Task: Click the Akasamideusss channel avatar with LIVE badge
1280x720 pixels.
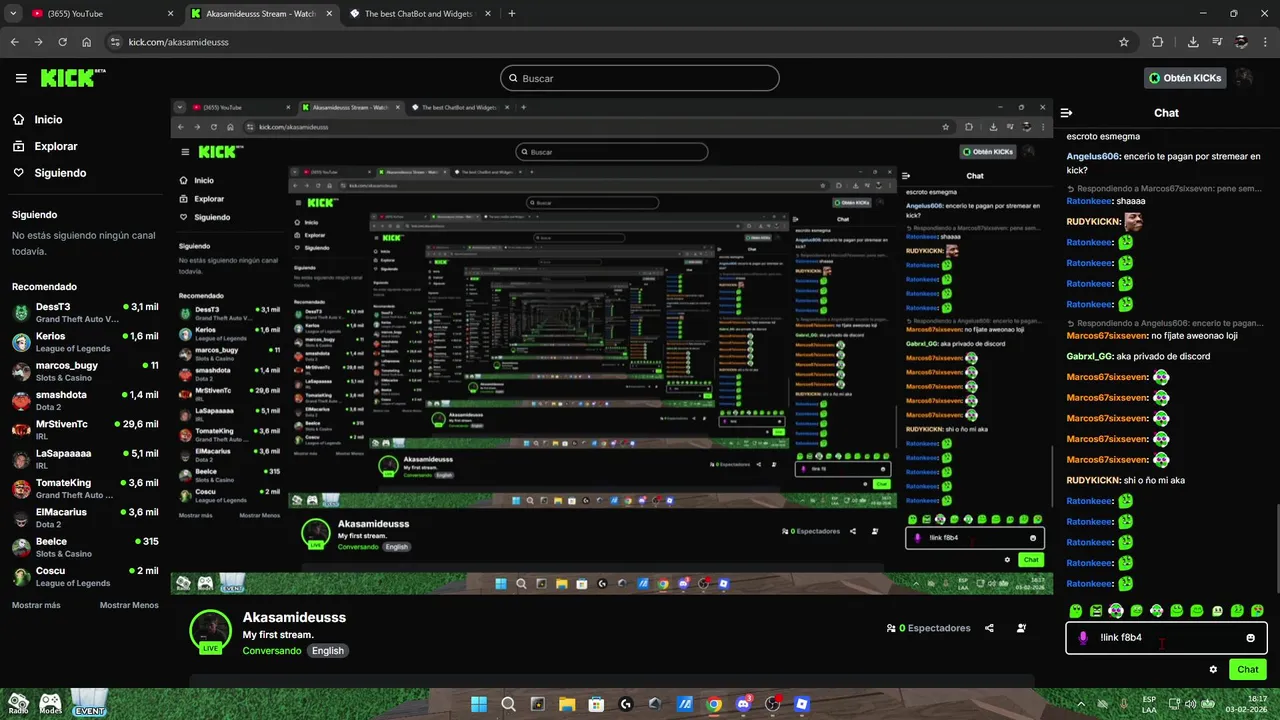Action: click(210, 631)
